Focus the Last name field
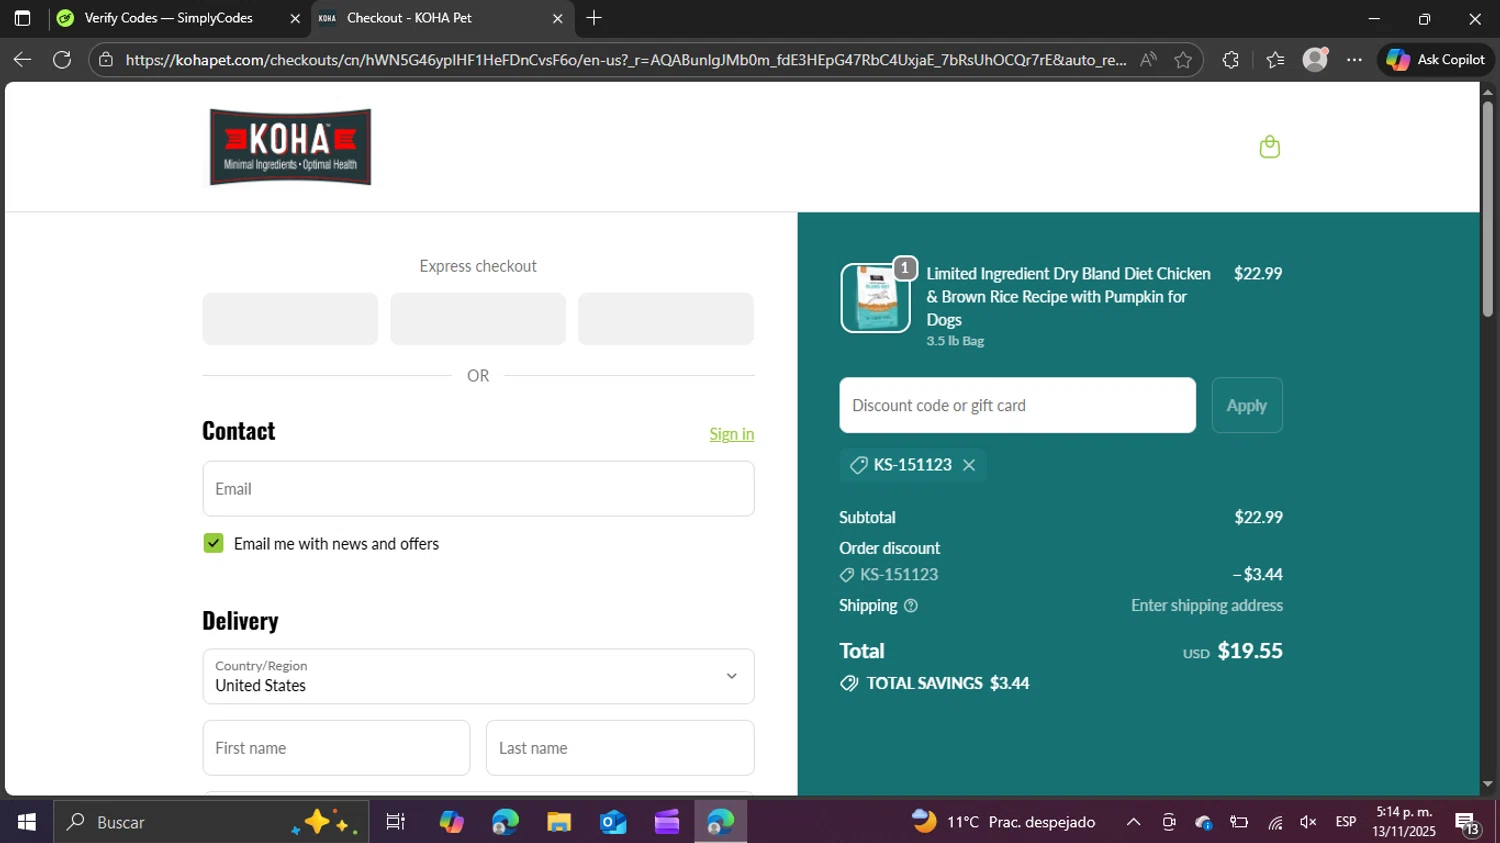Viewport: 1500px width, 843px height. click(x=620, y=748)
